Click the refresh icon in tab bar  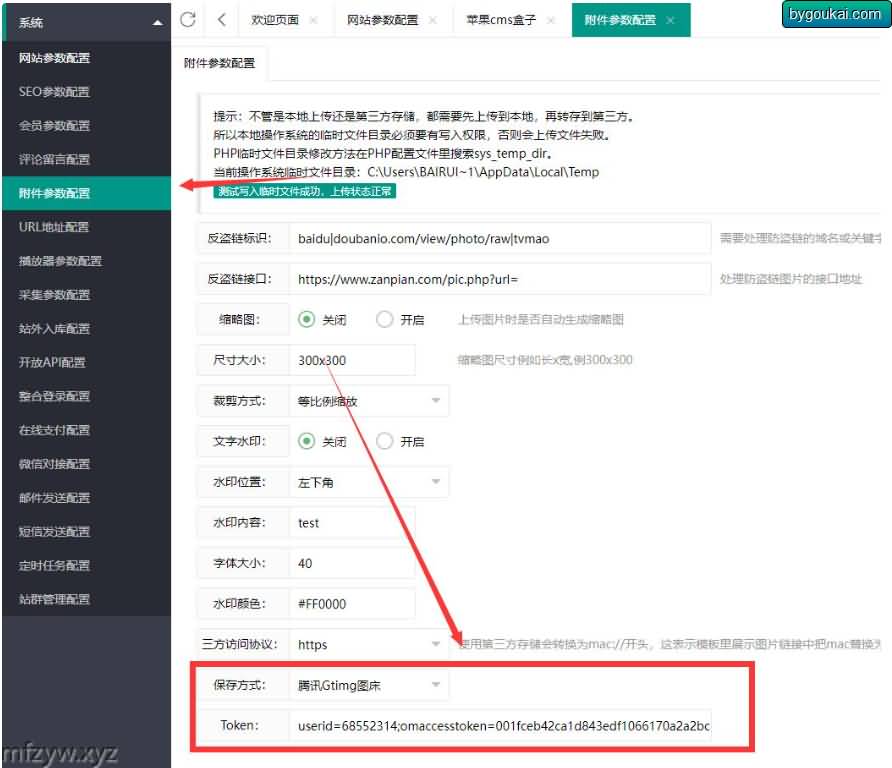187,20
